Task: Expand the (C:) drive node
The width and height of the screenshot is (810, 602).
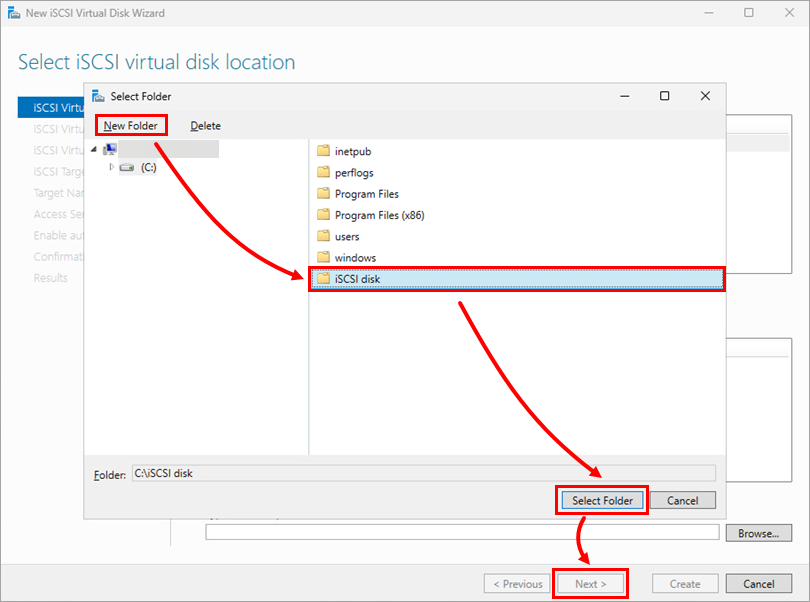Action: (x=111, y=167)
